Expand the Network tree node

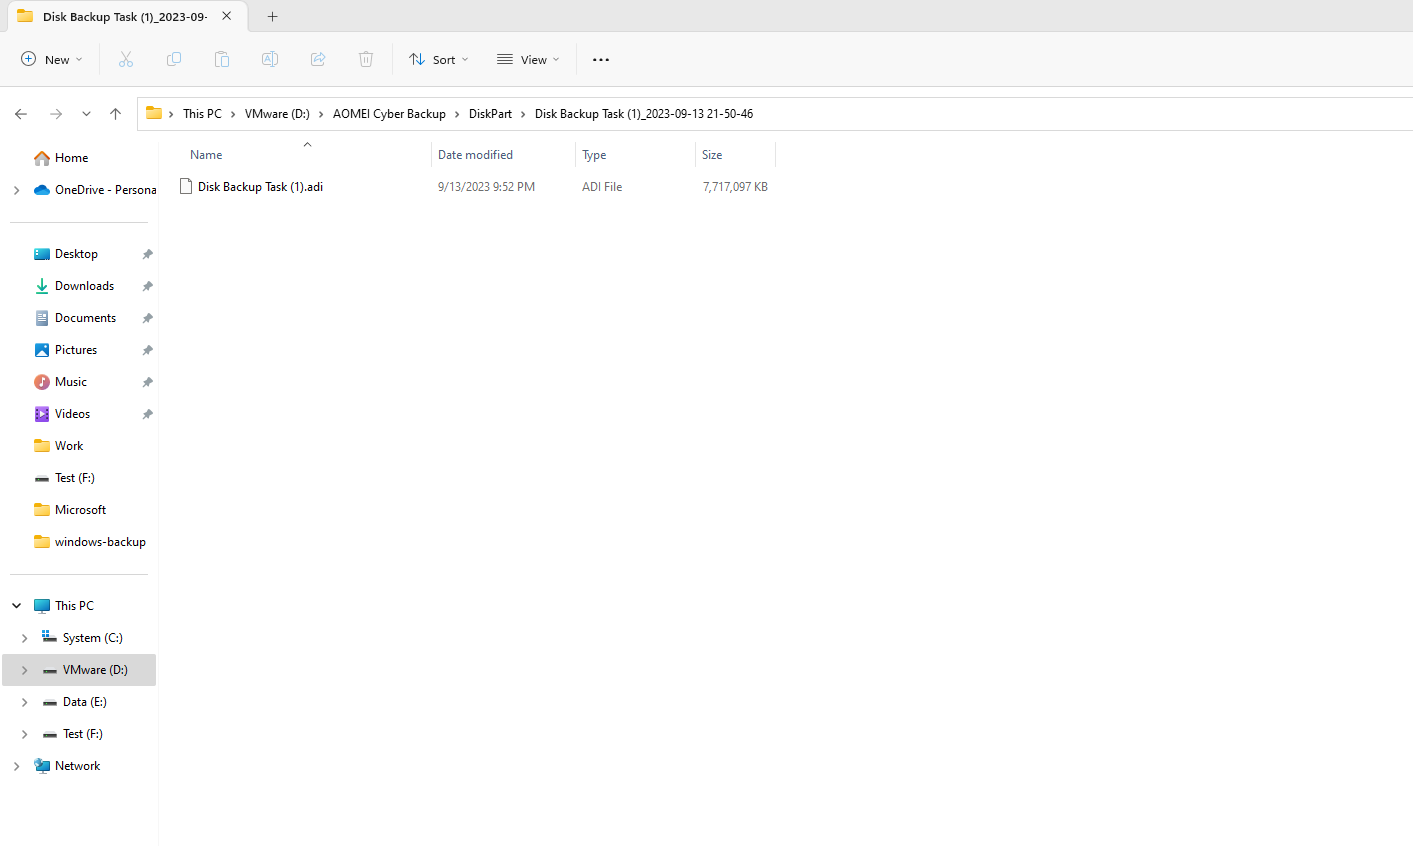coord(16,766)
